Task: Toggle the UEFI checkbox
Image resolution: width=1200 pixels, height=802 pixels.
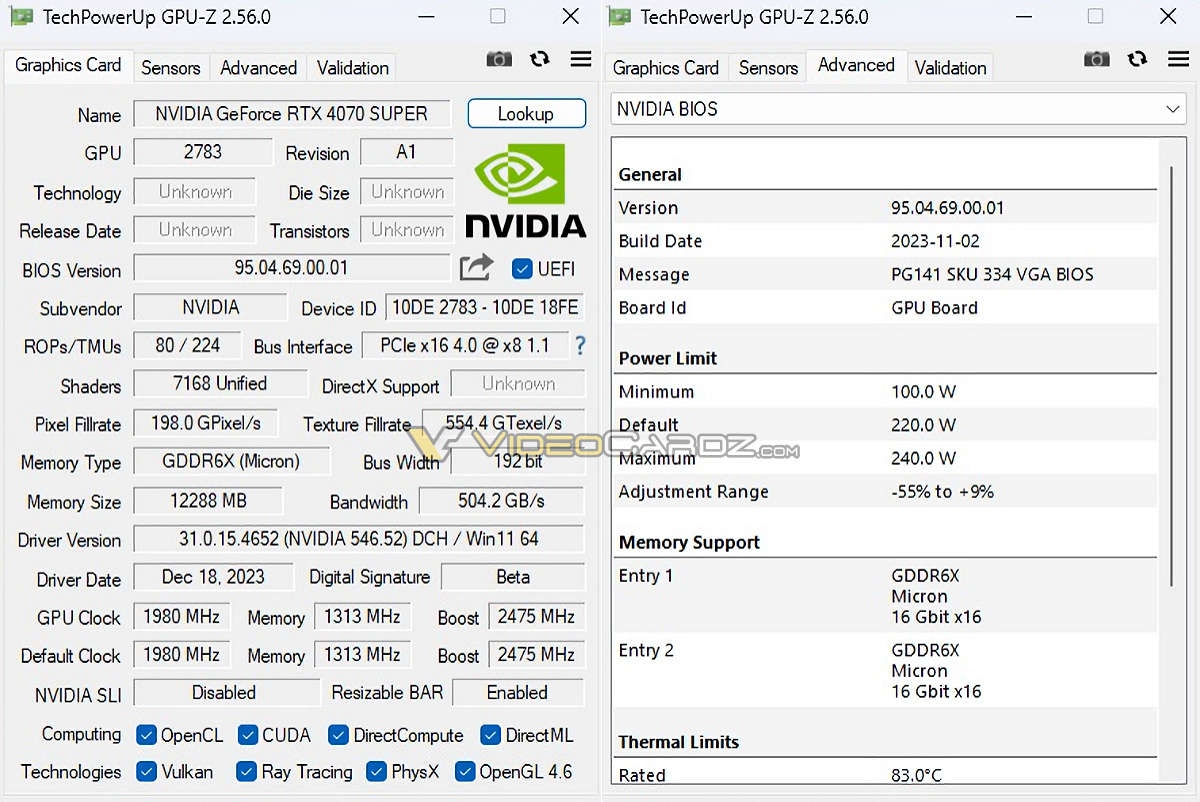Action: [522, 269]
